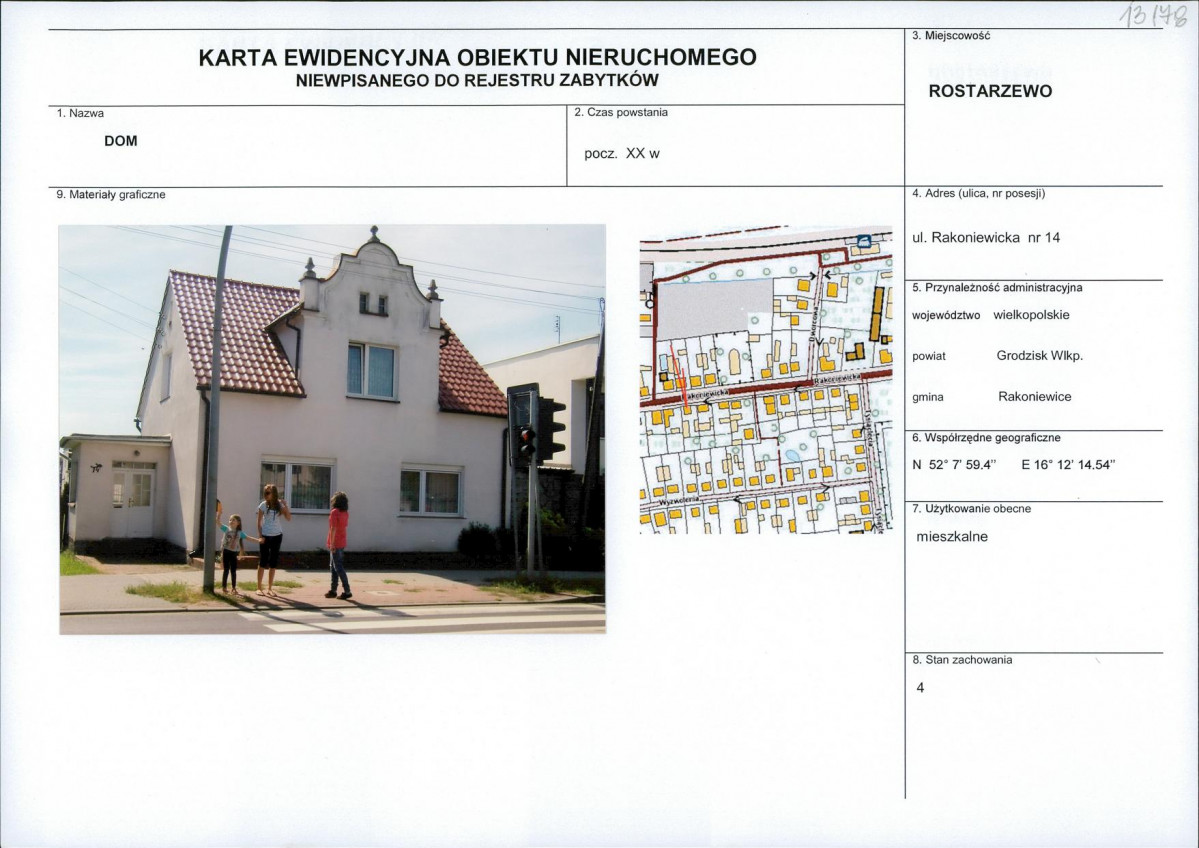The image size is (1199, 848).
Task: Click the locality value 'ROSTARZEWO'
Action: pyautogui.click(x=990, y=91)
